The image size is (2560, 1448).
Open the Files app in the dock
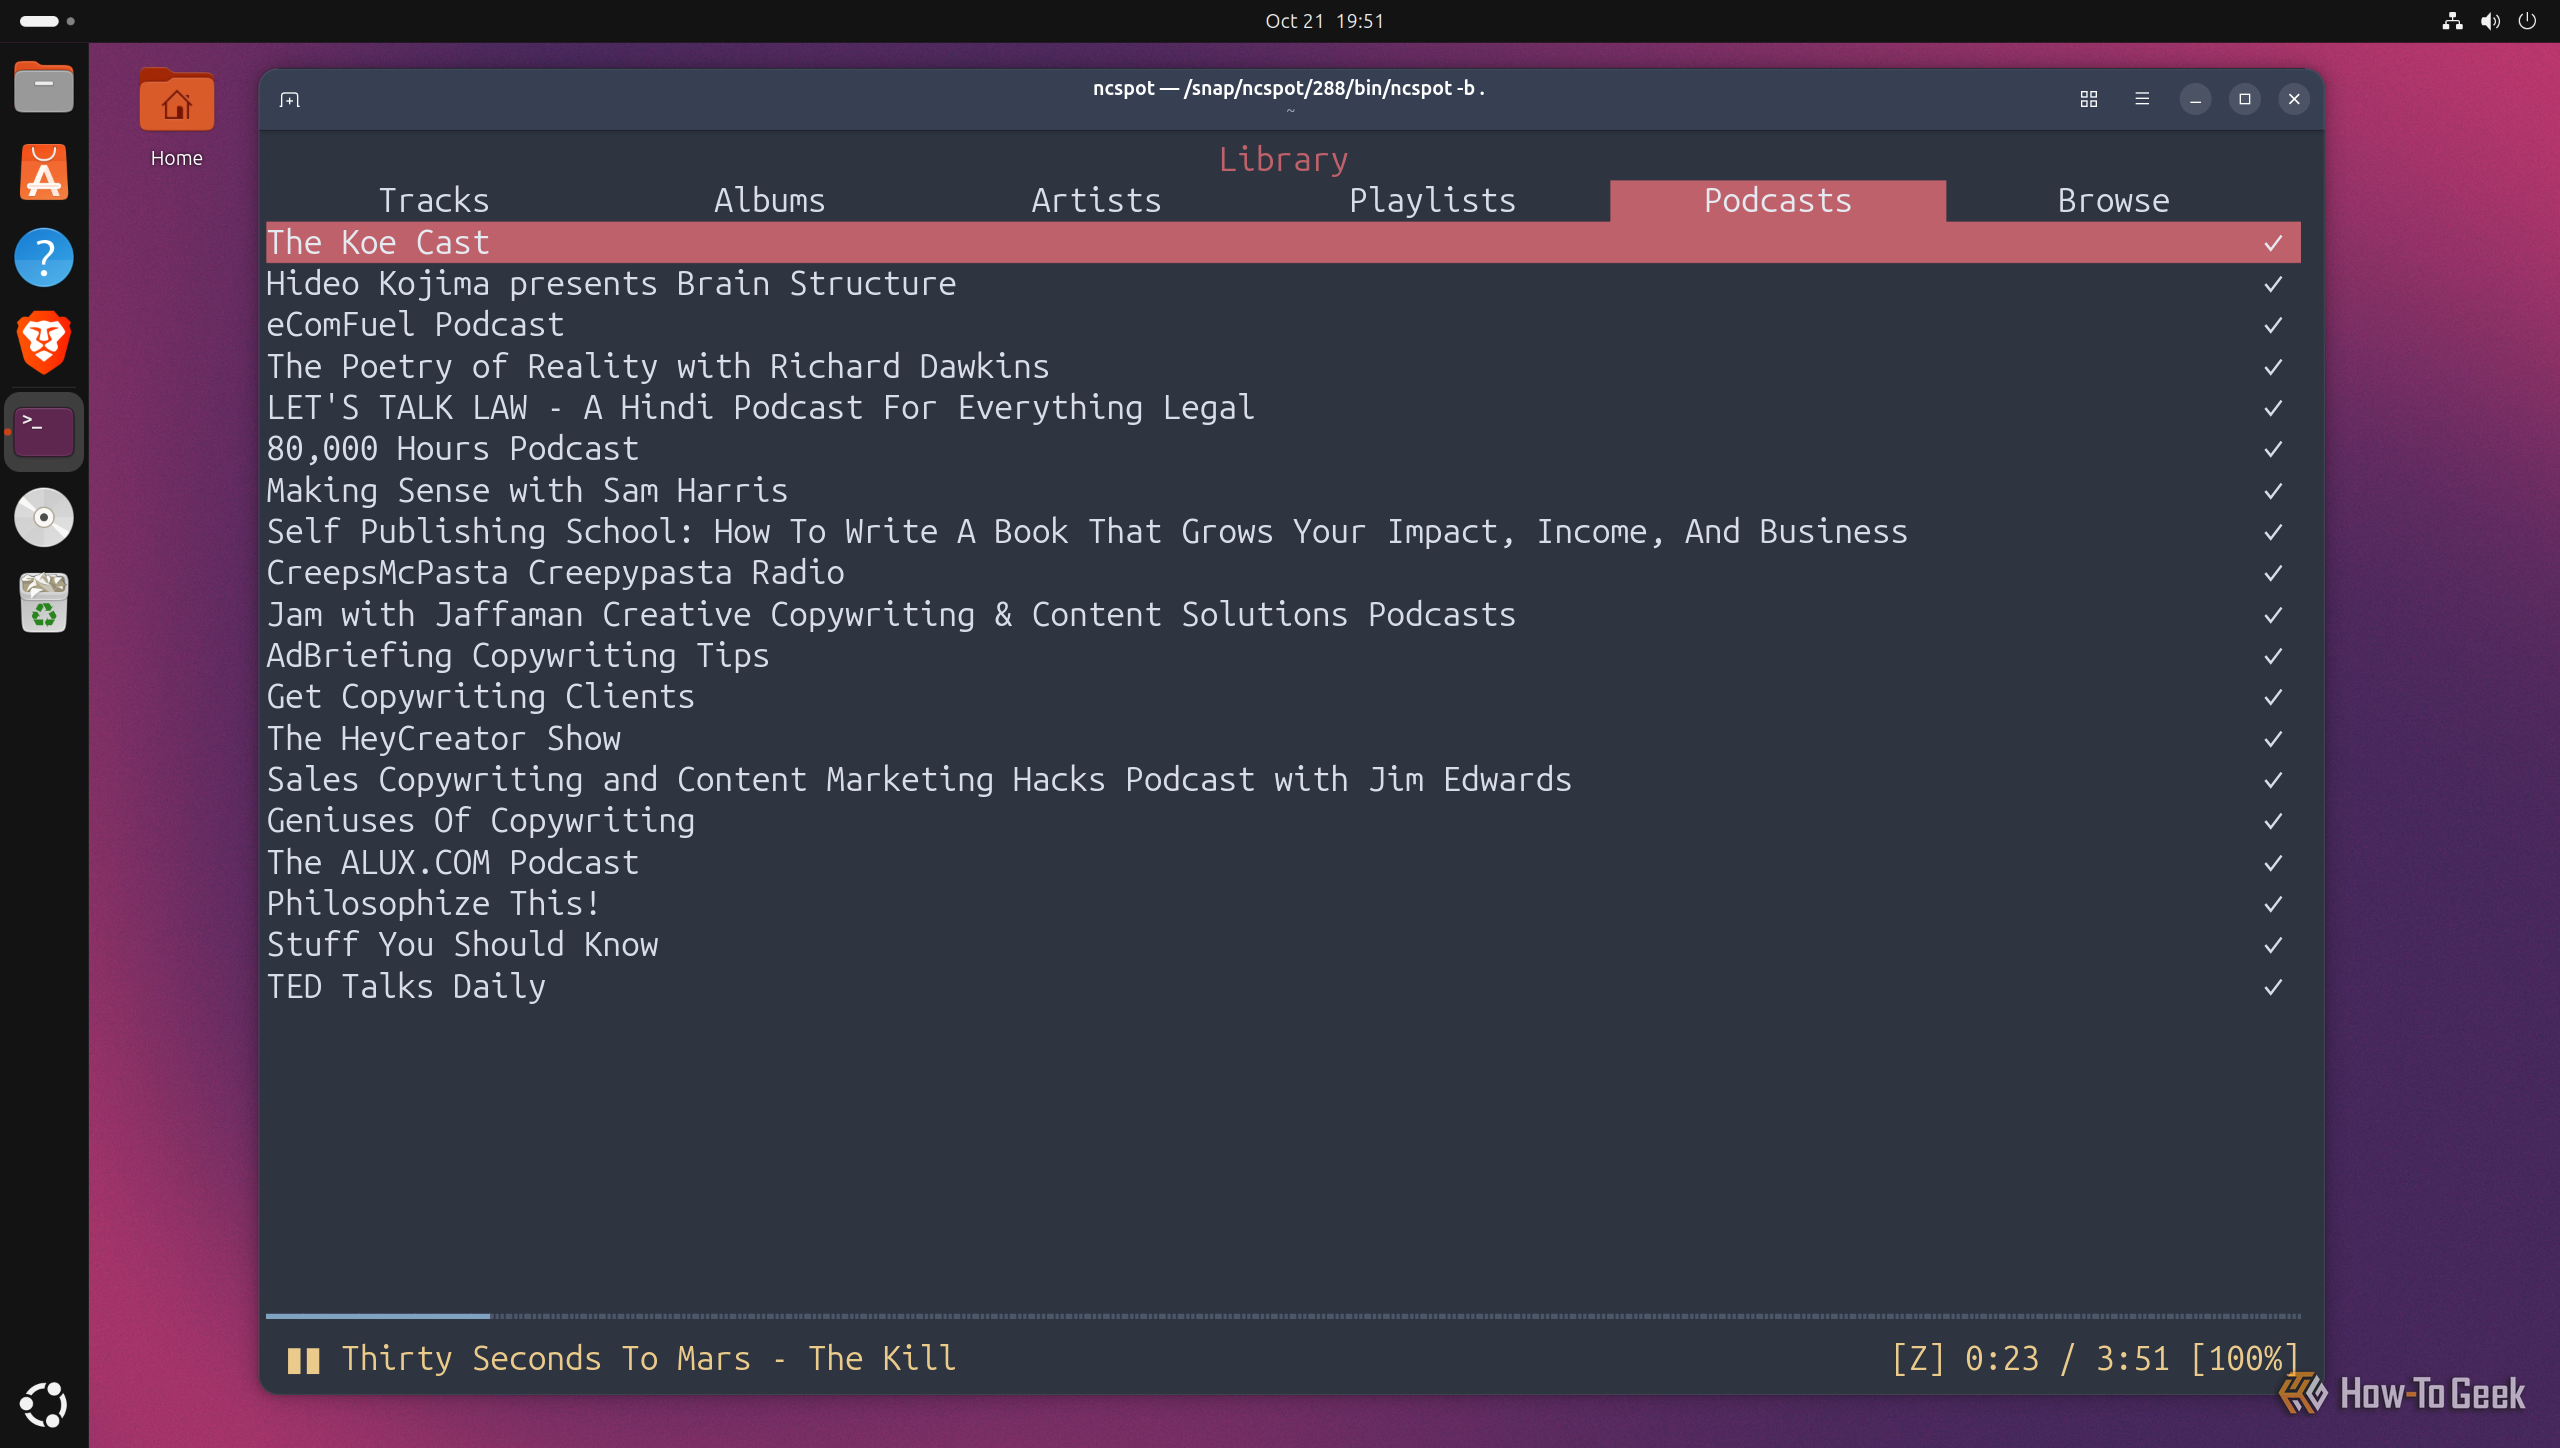44,88
